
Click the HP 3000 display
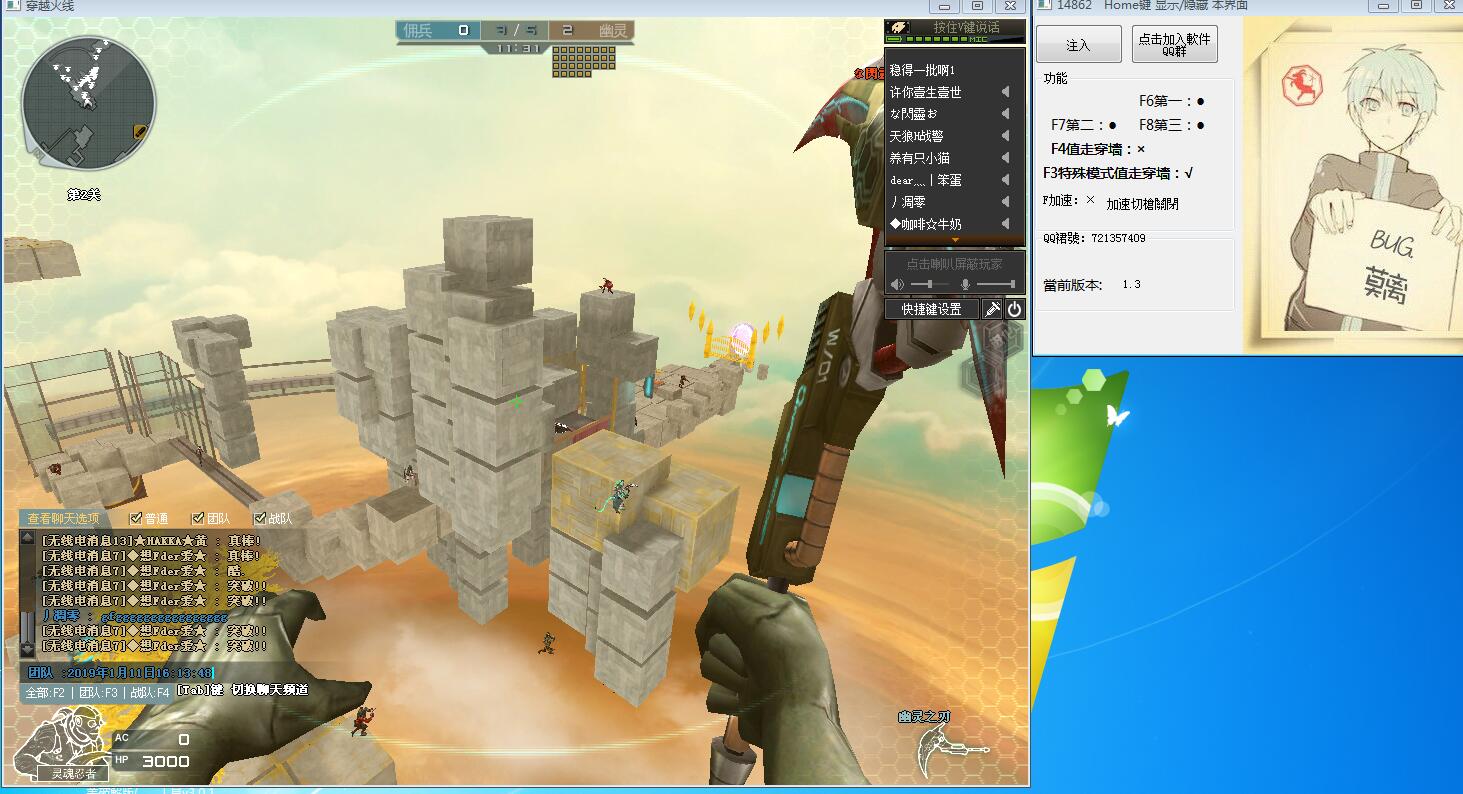tap(152, 761)
